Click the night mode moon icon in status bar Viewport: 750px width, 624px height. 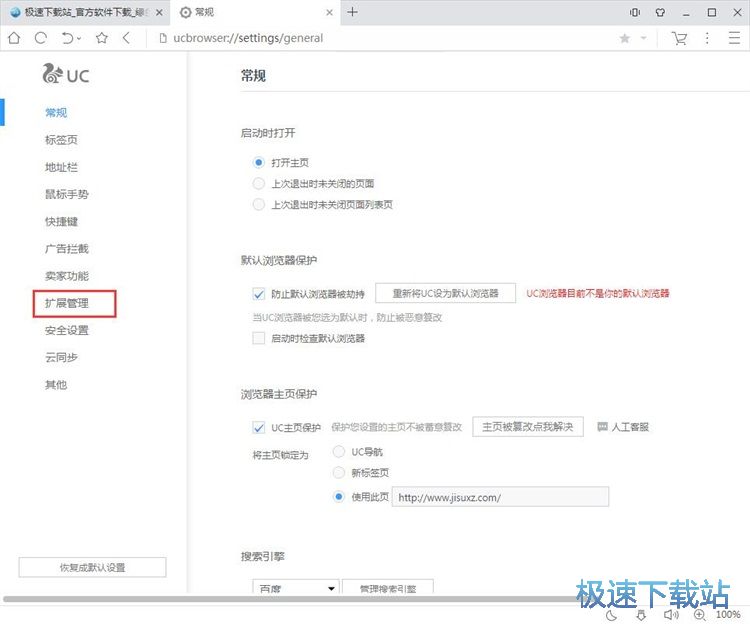tap(611, 615)
